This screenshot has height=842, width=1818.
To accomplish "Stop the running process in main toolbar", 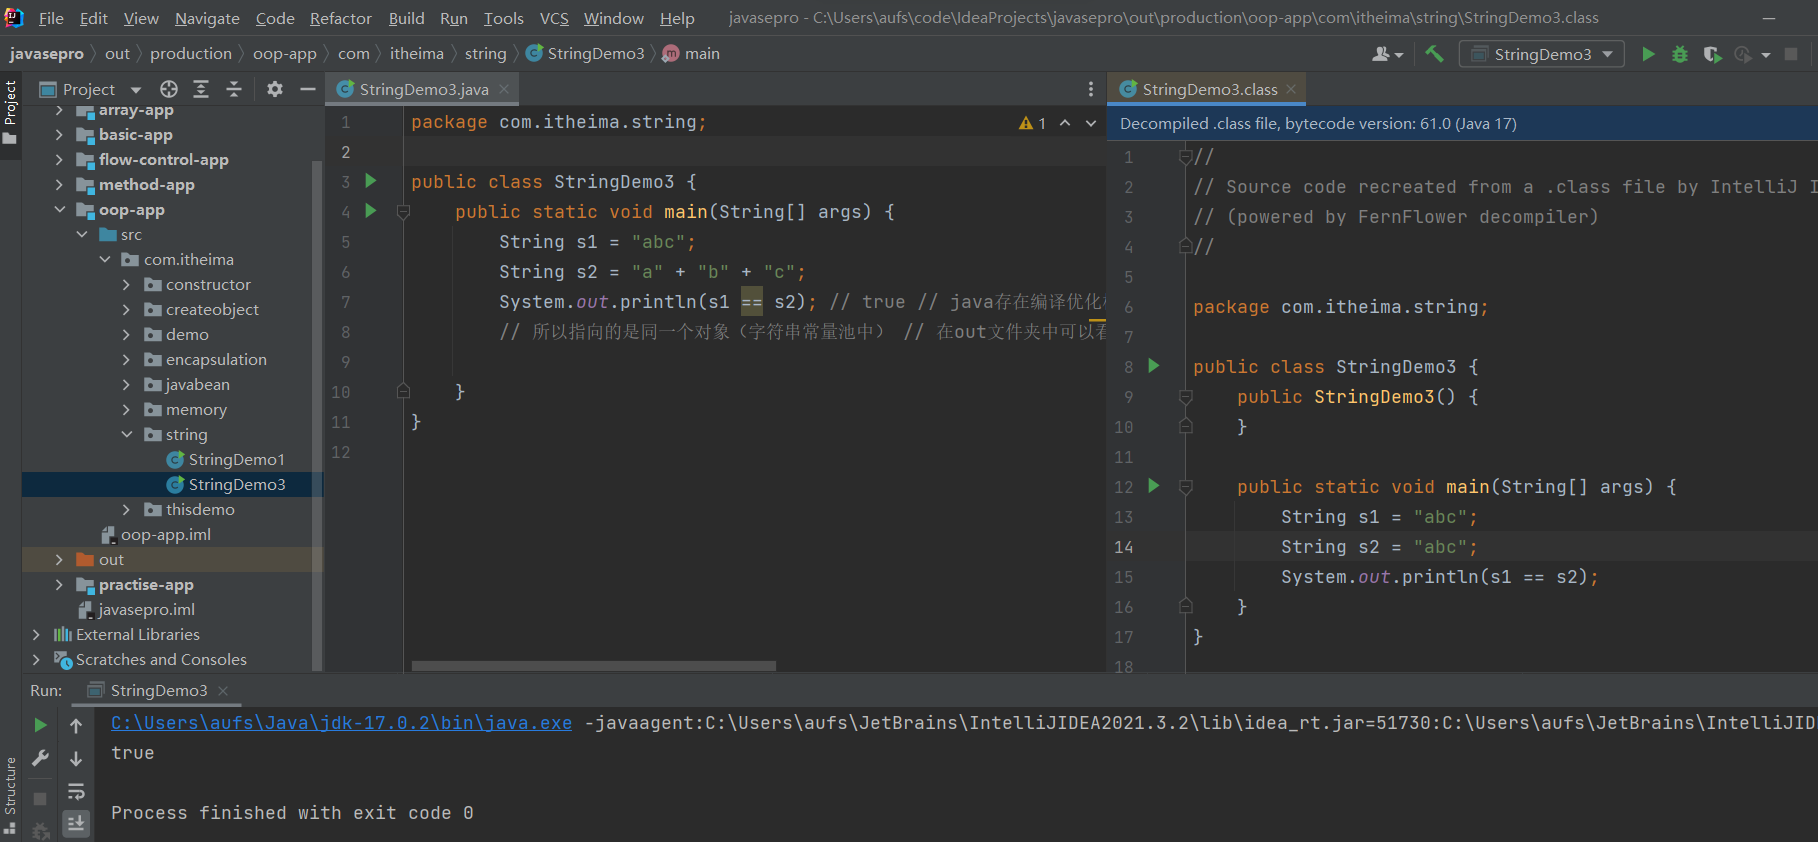I will click(x=1792, y=54).
